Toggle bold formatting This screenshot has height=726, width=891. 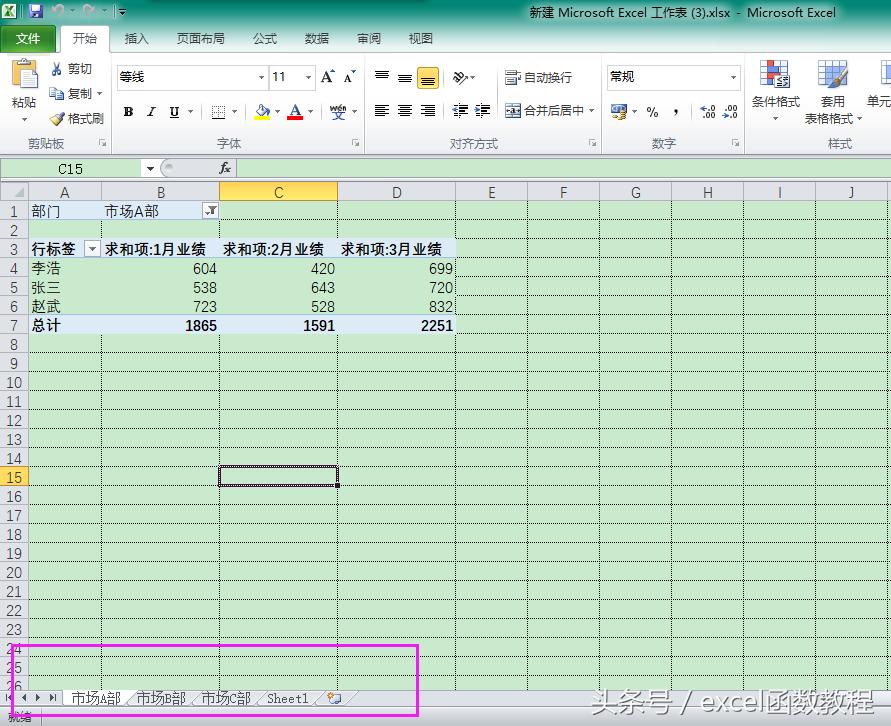[x=128, y=112]
